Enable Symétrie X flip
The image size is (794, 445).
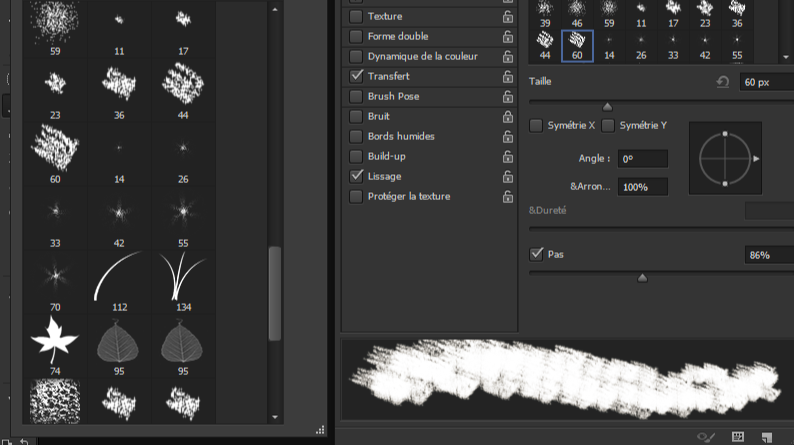(536, 126)
